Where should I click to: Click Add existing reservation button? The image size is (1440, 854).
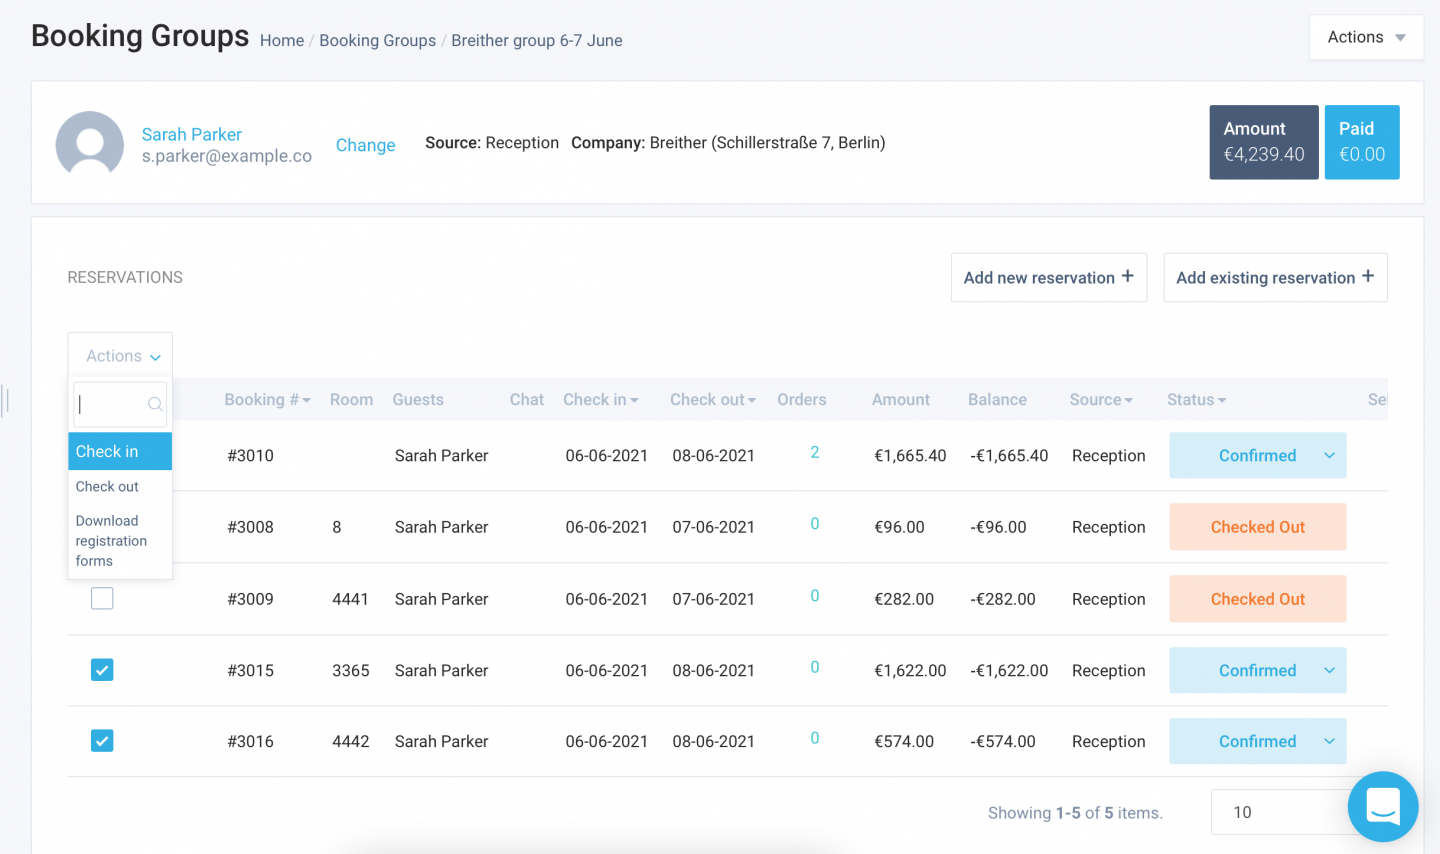click(x=1275, y=277)
